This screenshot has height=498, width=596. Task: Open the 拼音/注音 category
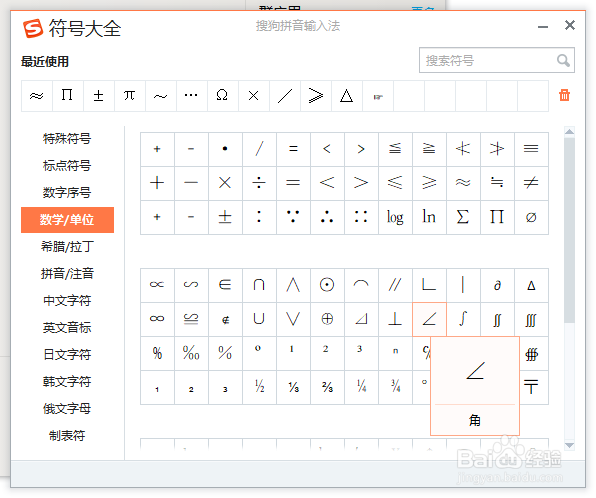(x=67, y=274)
